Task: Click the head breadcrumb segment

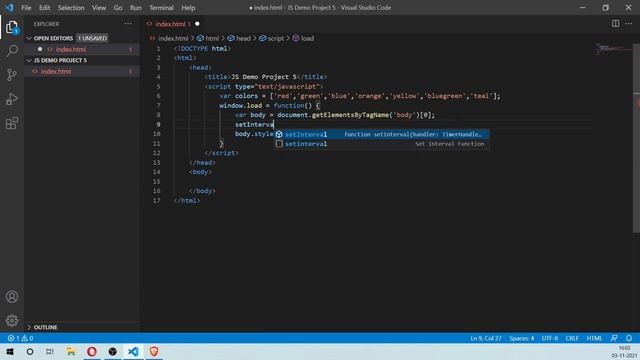Action: click(243, 38)
